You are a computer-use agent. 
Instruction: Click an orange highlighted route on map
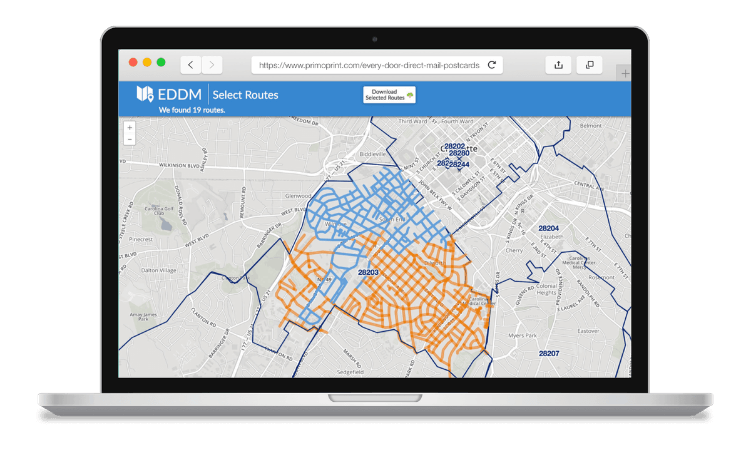(420, 300)
